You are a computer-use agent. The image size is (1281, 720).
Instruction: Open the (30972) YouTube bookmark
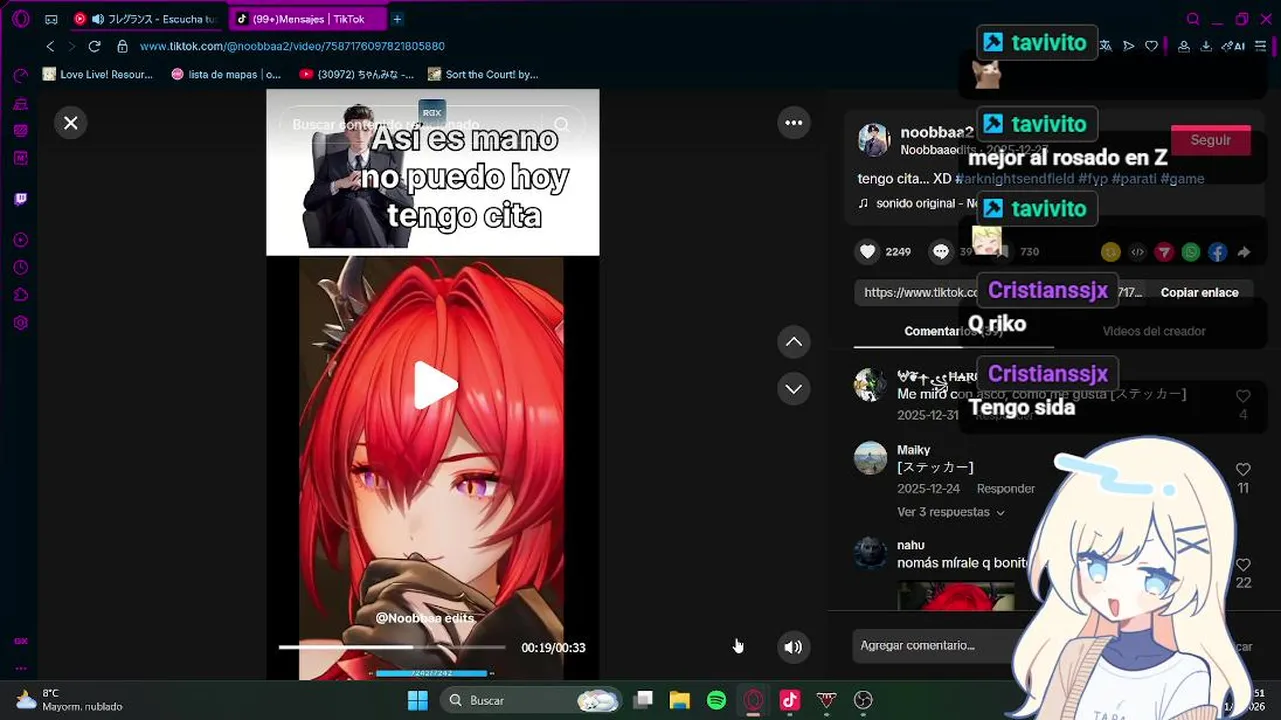click(x=357, y=74)
